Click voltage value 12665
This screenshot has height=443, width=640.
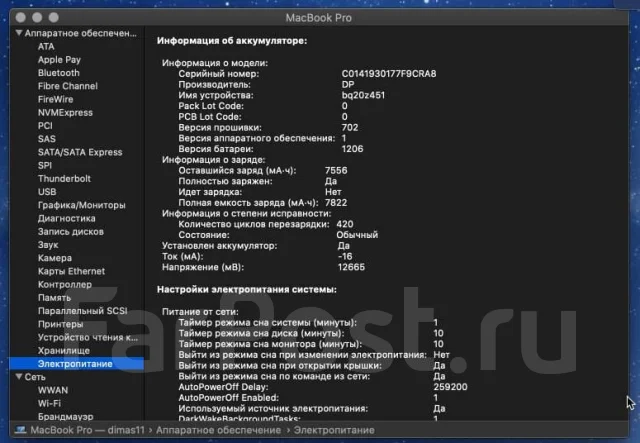[x=351, y=267]
